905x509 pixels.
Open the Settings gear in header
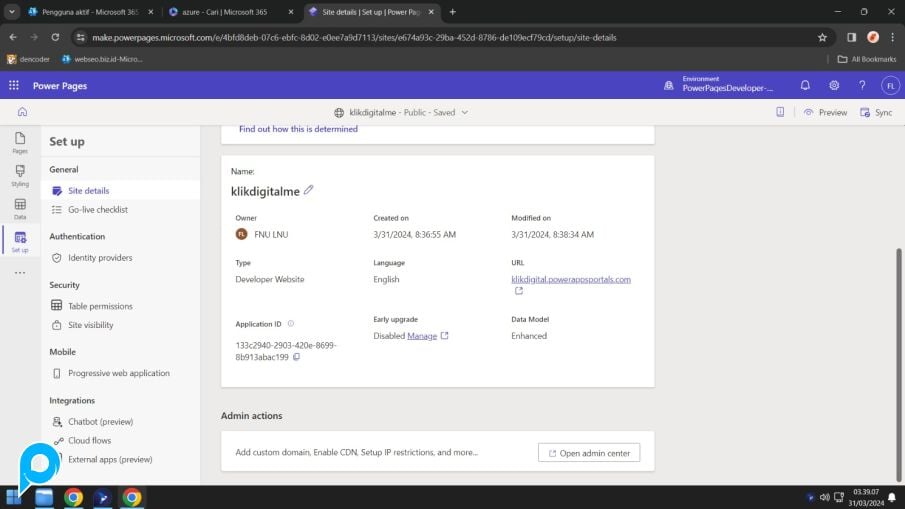tap(833, 86)
